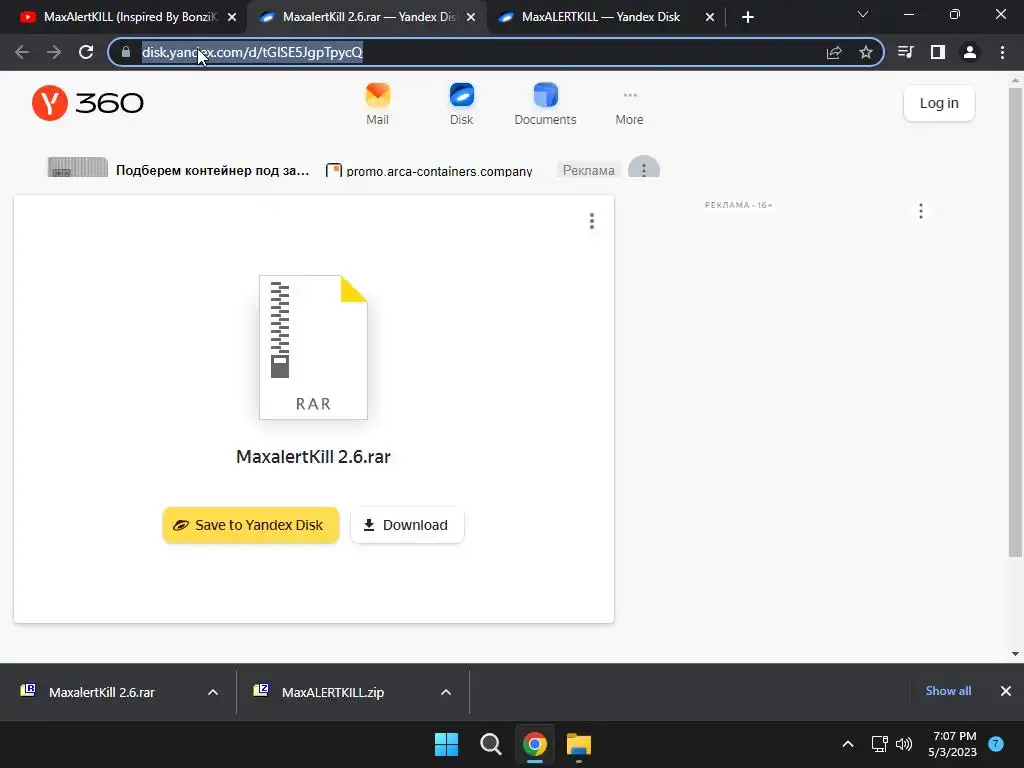Click scrollbar down arrow
1024x768 pixels.
(x=1015, y=653)
